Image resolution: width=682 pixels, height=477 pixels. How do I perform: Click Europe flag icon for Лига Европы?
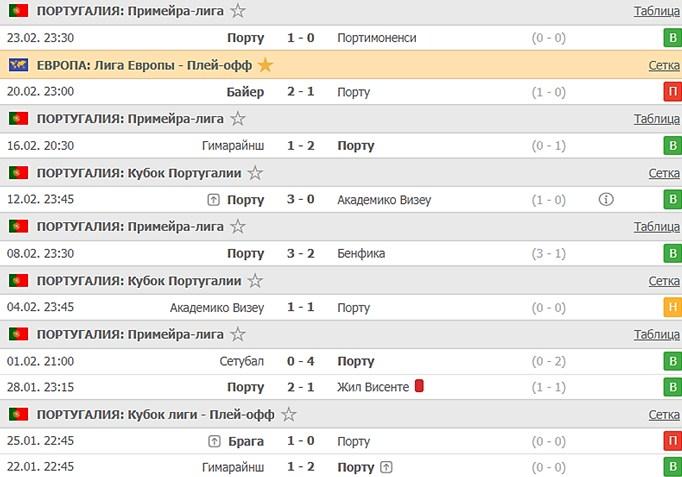(x=18, y=65)
